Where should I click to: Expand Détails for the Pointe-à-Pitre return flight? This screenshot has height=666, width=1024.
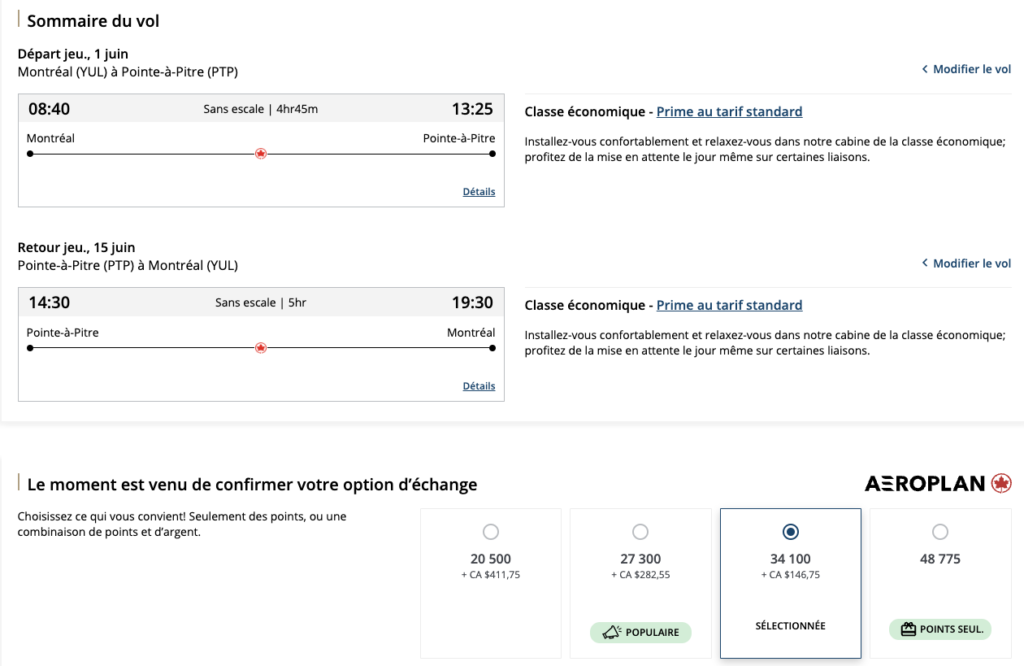(x=478, y=386)
